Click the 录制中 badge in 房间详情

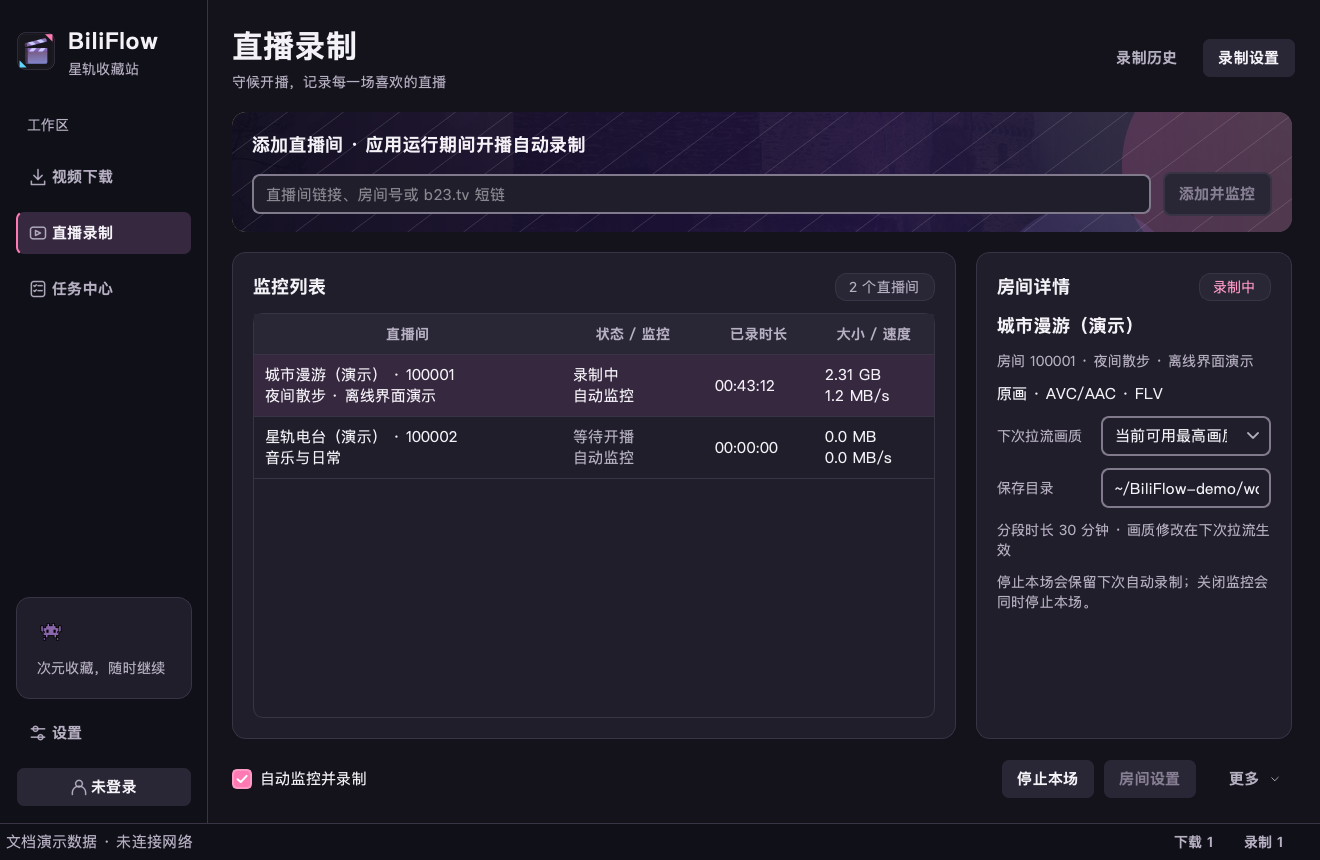click(1235, 287)
